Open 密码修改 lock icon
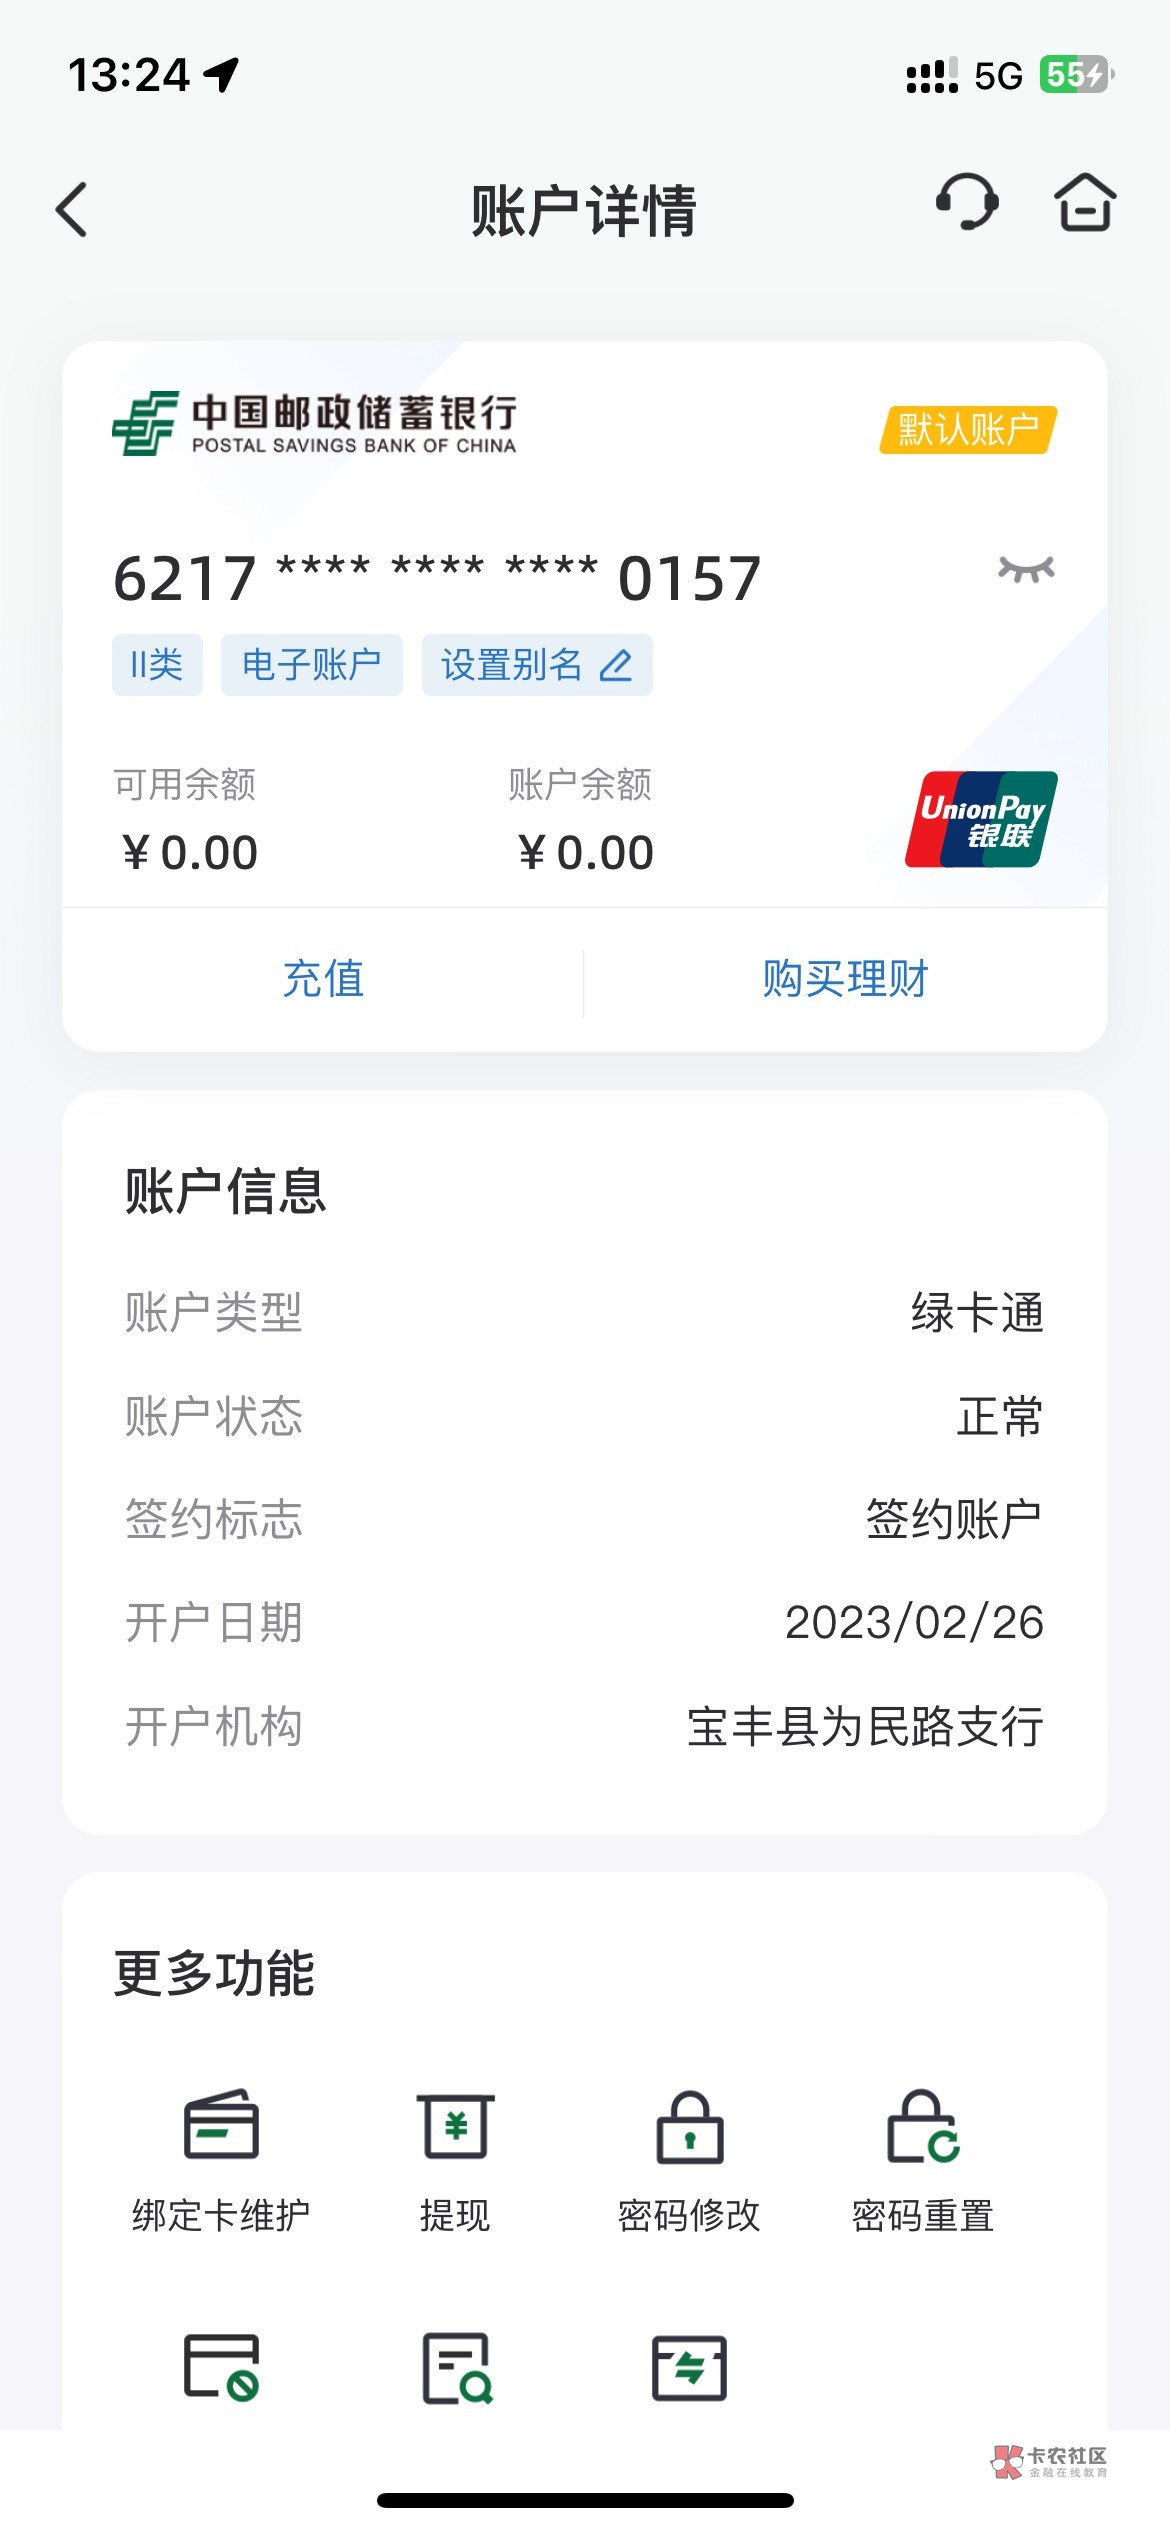This screenshot has width=1170, height=2532. click(x=689, y=2124)
